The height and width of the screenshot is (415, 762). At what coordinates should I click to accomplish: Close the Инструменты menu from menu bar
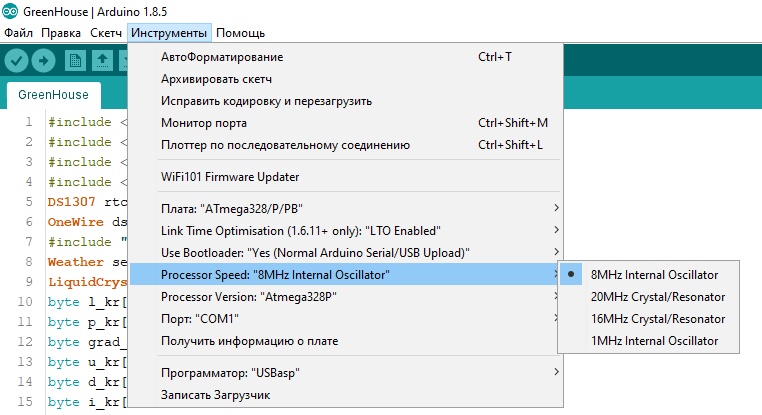pos(169,33)
